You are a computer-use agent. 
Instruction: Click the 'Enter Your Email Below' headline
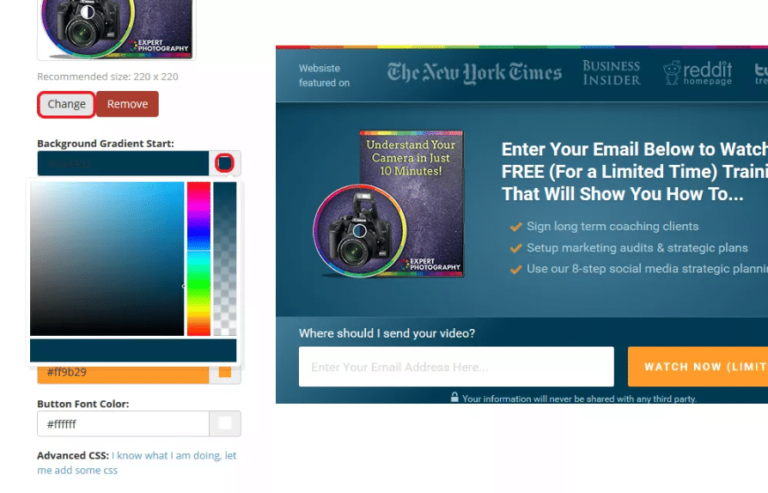635,171
